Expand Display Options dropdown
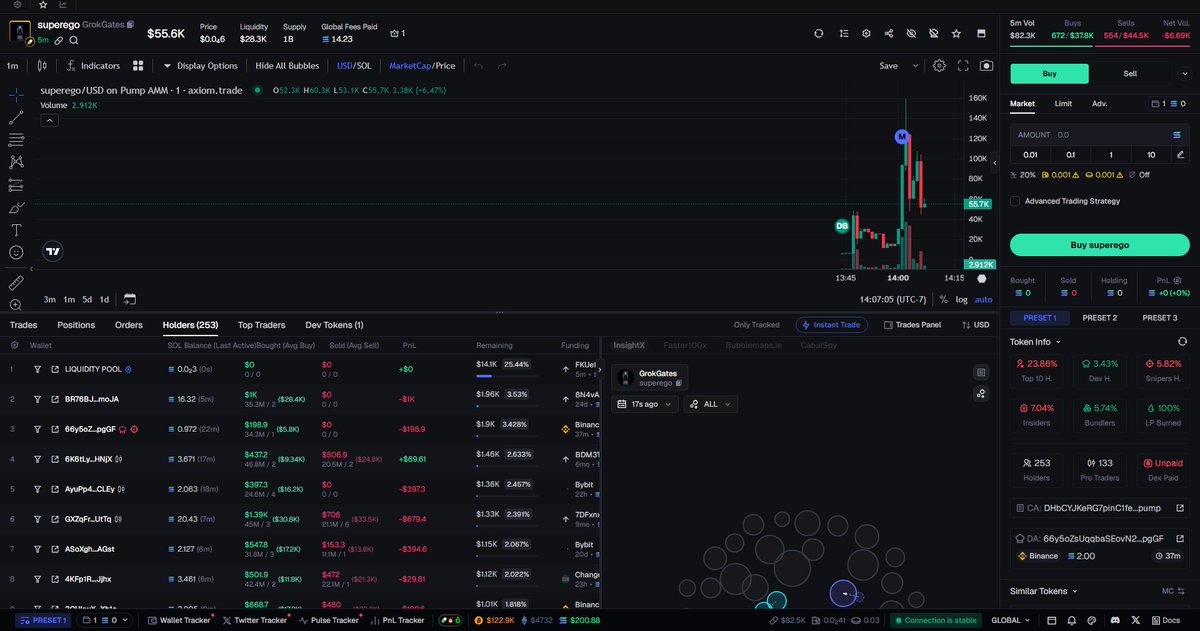 click(x=200, y=66)
